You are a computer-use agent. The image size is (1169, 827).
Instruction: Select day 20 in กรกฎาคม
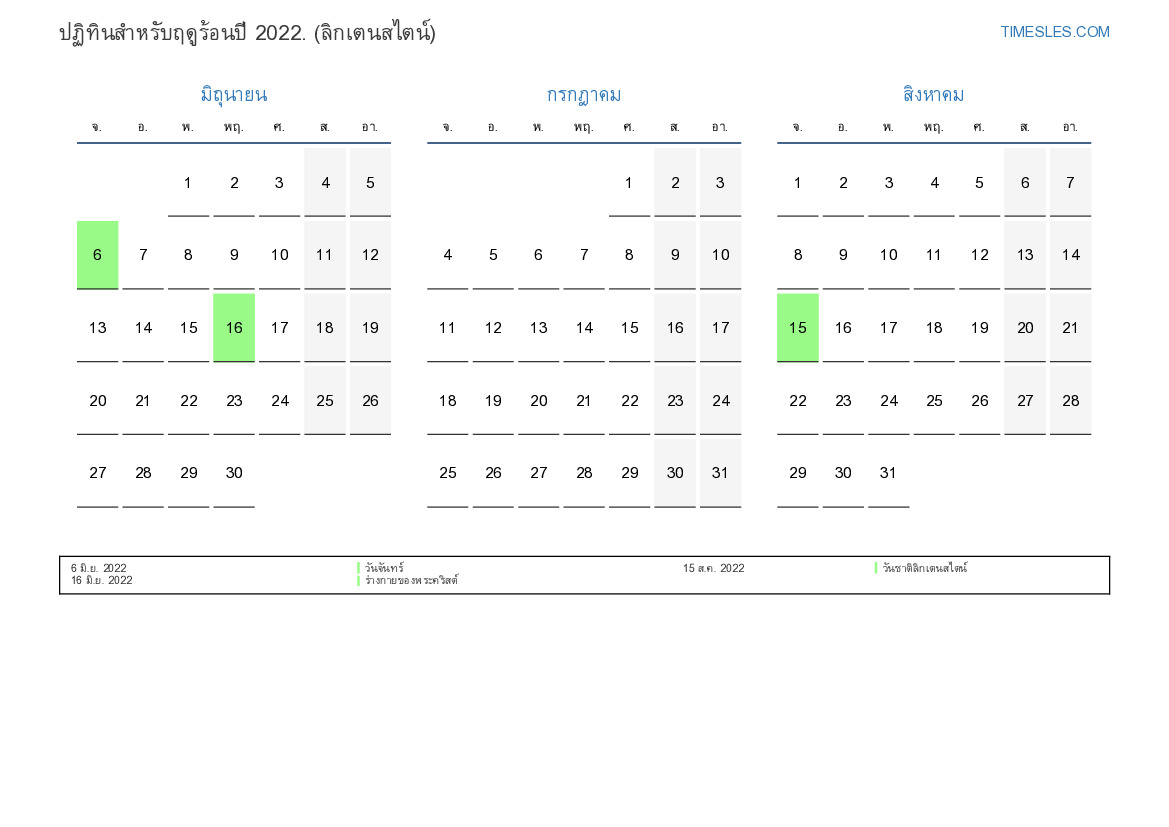tap(538, 400)
